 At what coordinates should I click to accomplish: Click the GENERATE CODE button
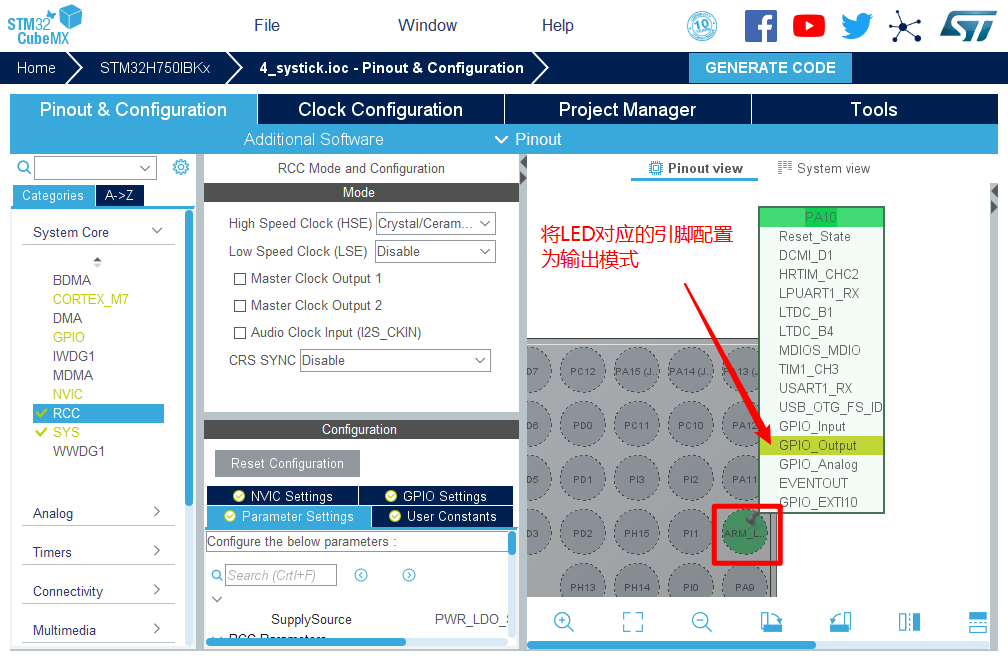(x=770, y=68)
